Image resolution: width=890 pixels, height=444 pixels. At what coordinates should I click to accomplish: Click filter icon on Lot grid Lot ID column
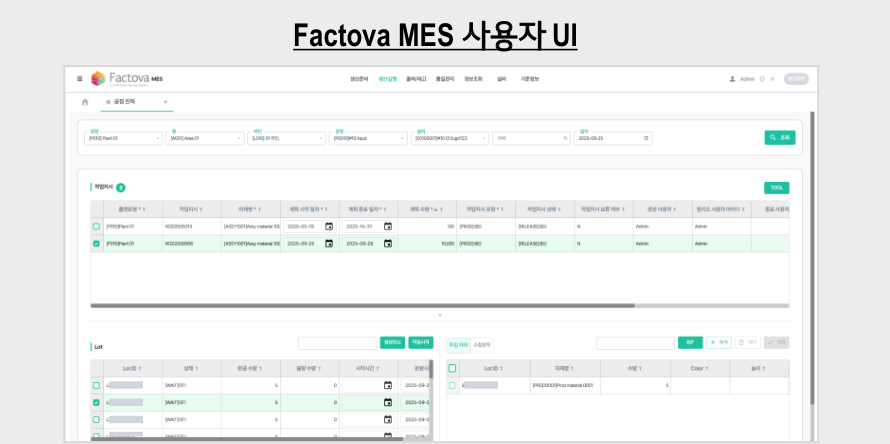140,368
